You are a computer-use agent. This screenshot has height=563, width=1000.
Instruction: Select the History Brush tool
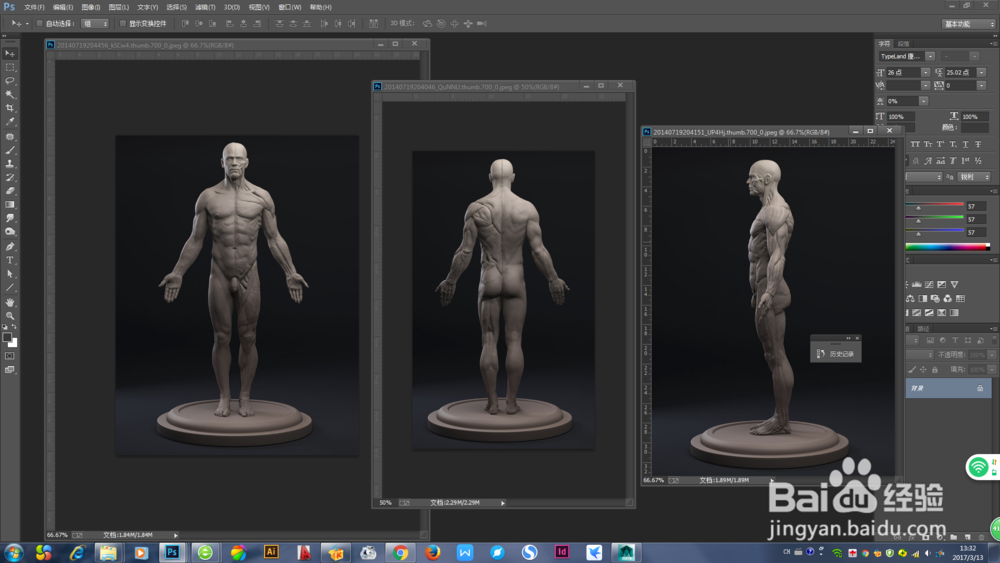(x=10, y=177)
